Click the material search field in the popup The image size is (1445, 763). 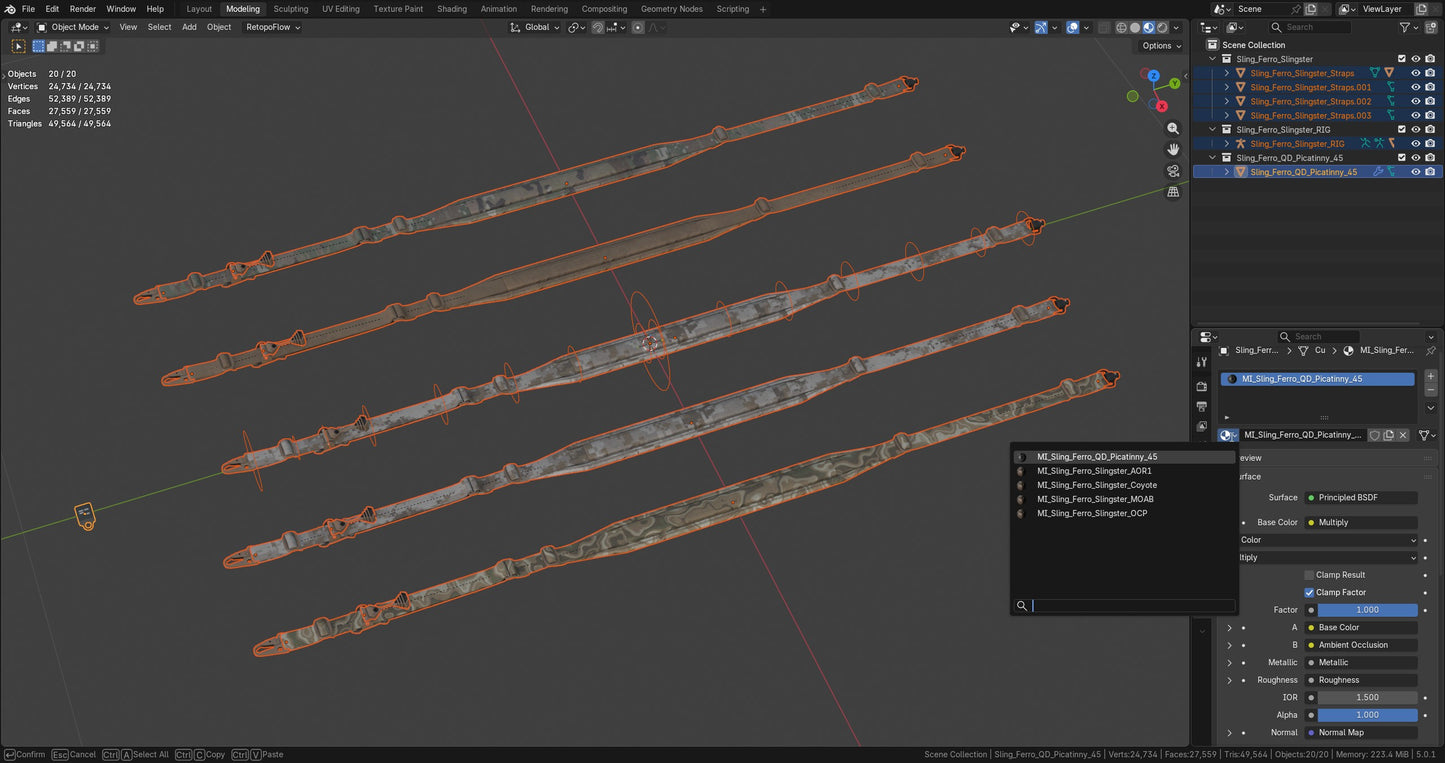[x=1125, y=606]
